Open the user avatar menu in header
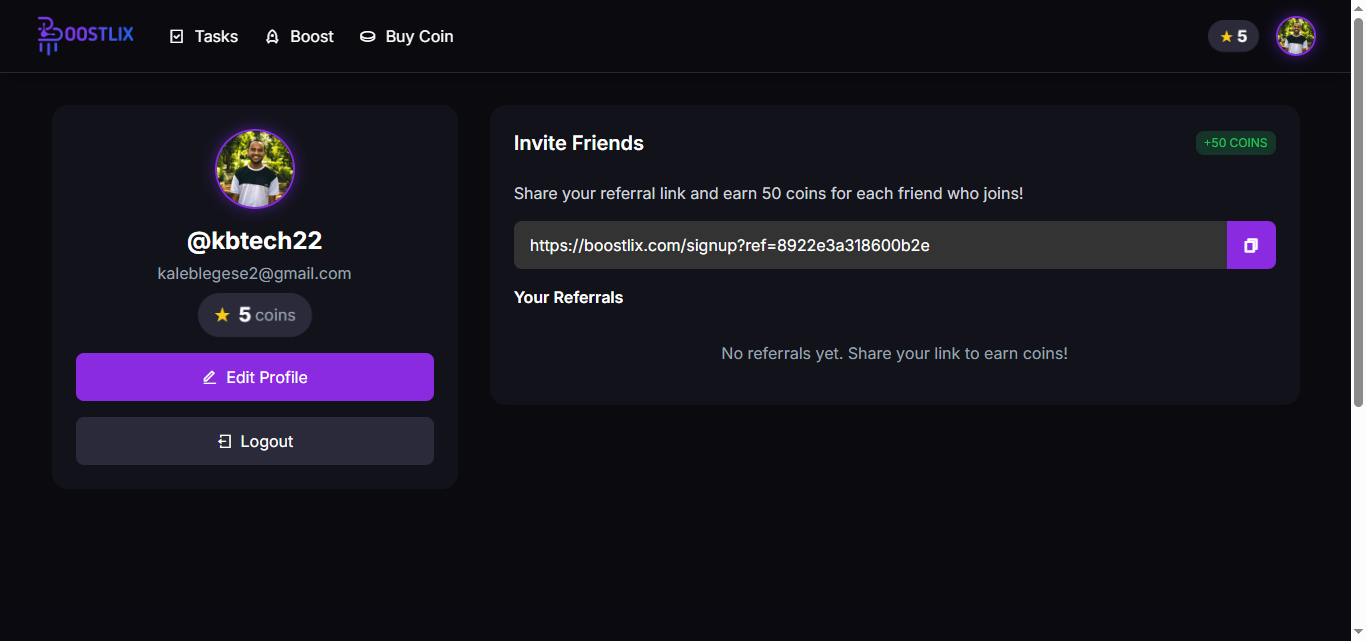Viewport: 1366px width, 641px height. point(1295,37)
